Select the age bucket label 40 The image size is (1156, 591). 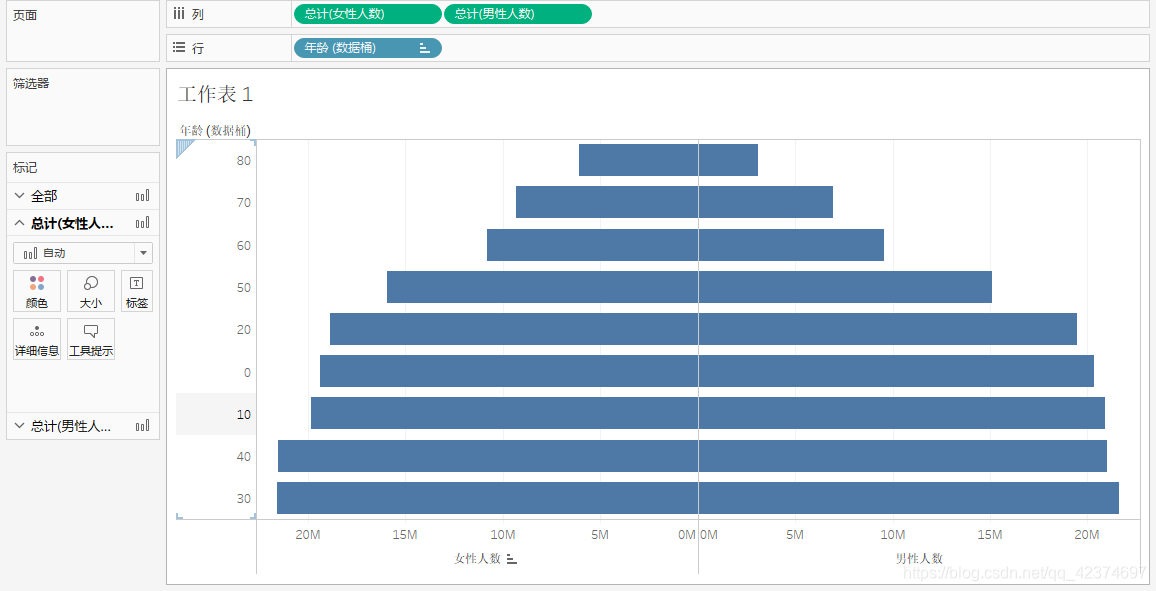pos(243,456)
